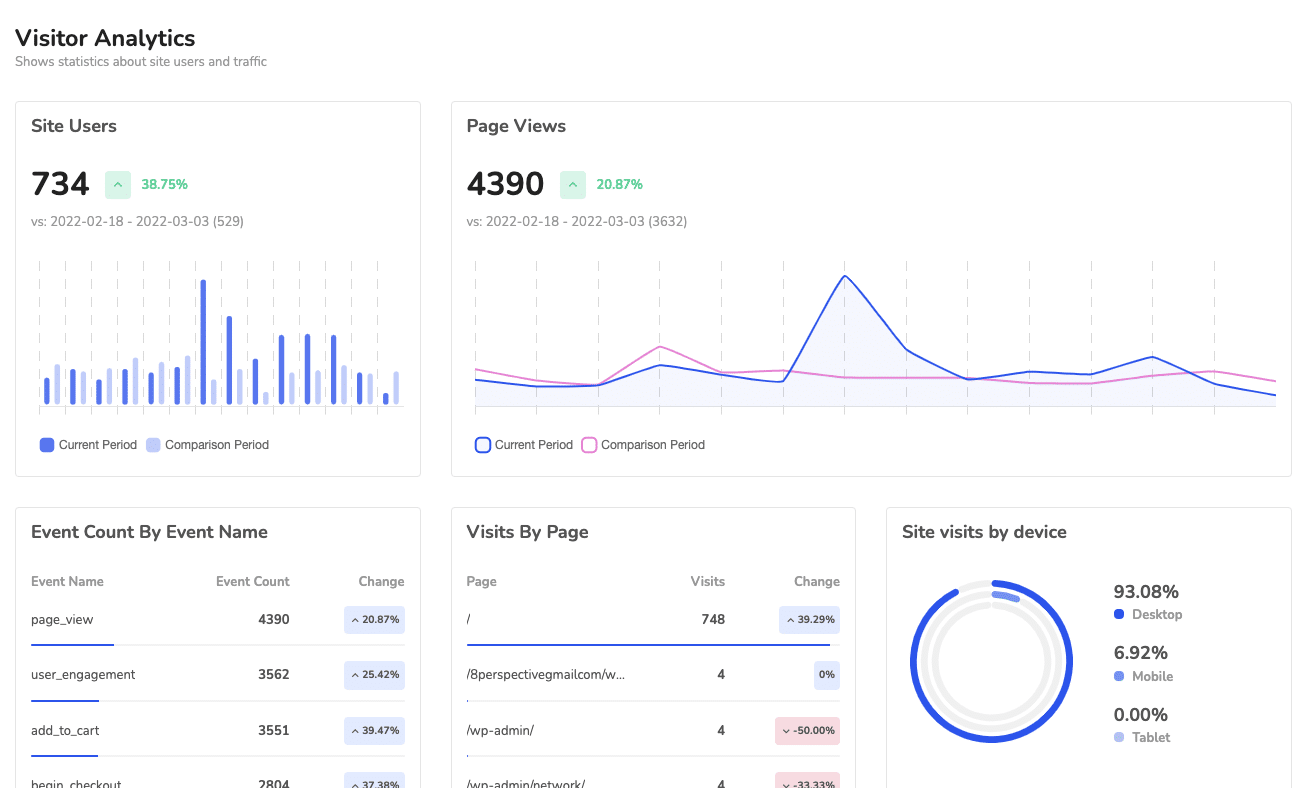Click the green up-arrow badge beside Page Views total

(x=573, y=185)
